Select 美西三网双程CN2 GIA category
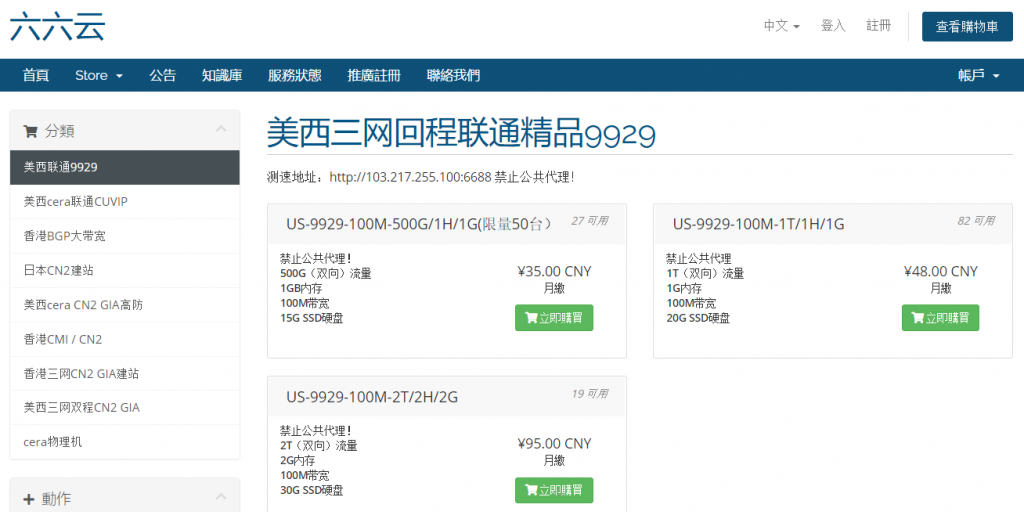The height and width of the screenshot is (512, 1024). tap(125, 408)
